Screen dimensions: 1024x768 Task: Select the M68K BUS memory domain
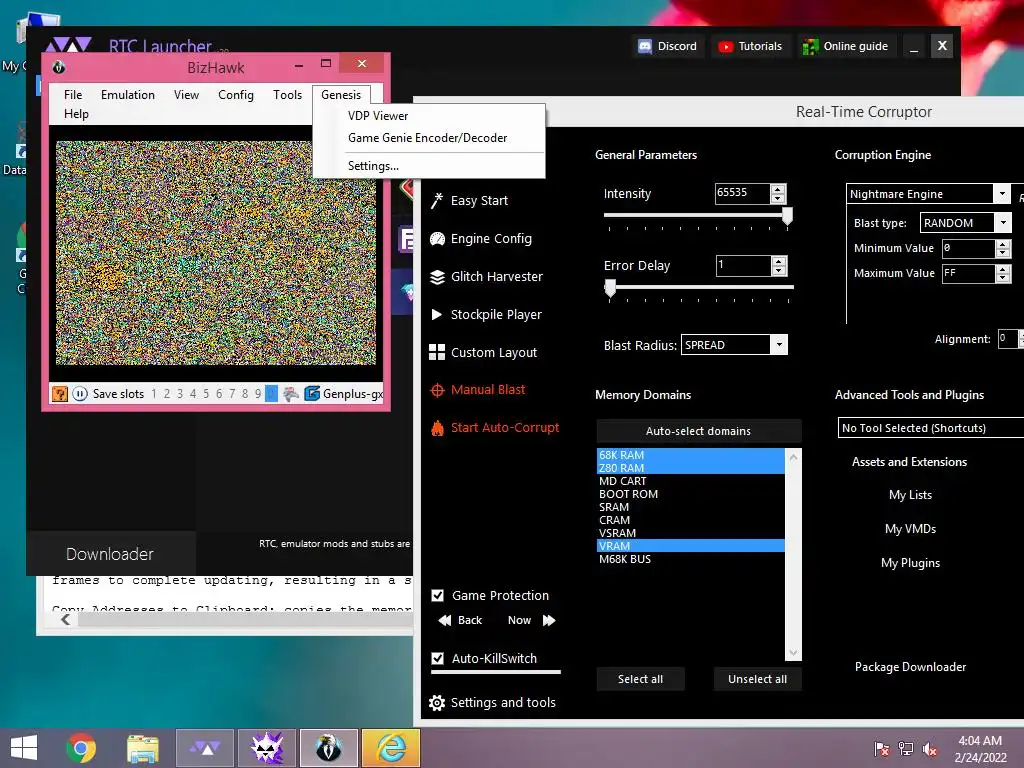(690, 560)
